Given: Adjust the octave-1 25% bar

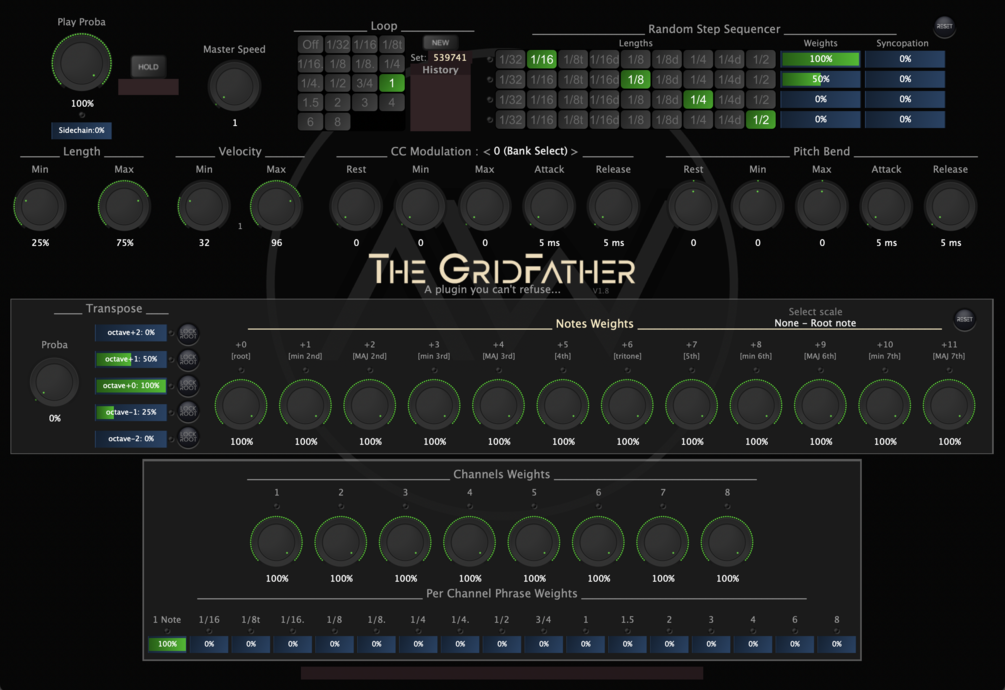Looking at the screenshot, I should click(x=131, y=412).
